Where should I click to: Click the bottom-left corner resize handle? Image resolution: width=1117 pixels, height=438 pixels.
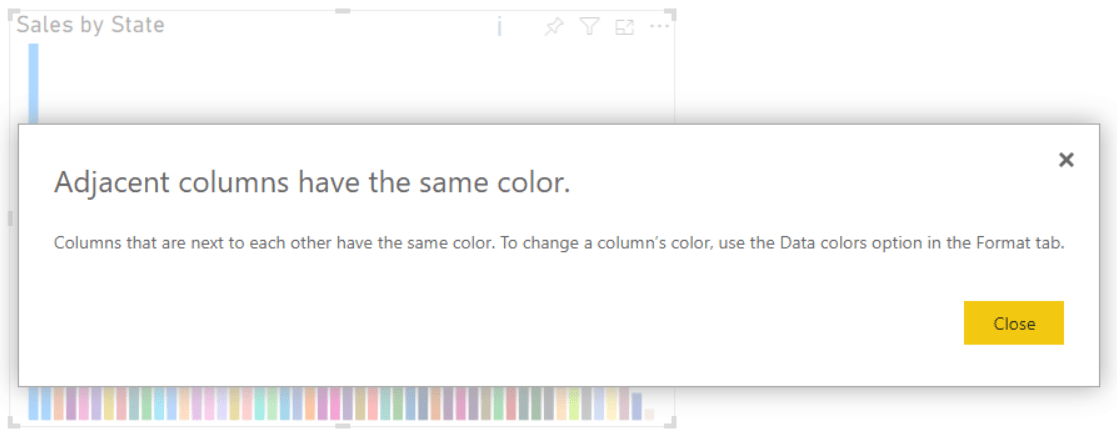pyautogui.click(x=13, y=424)
